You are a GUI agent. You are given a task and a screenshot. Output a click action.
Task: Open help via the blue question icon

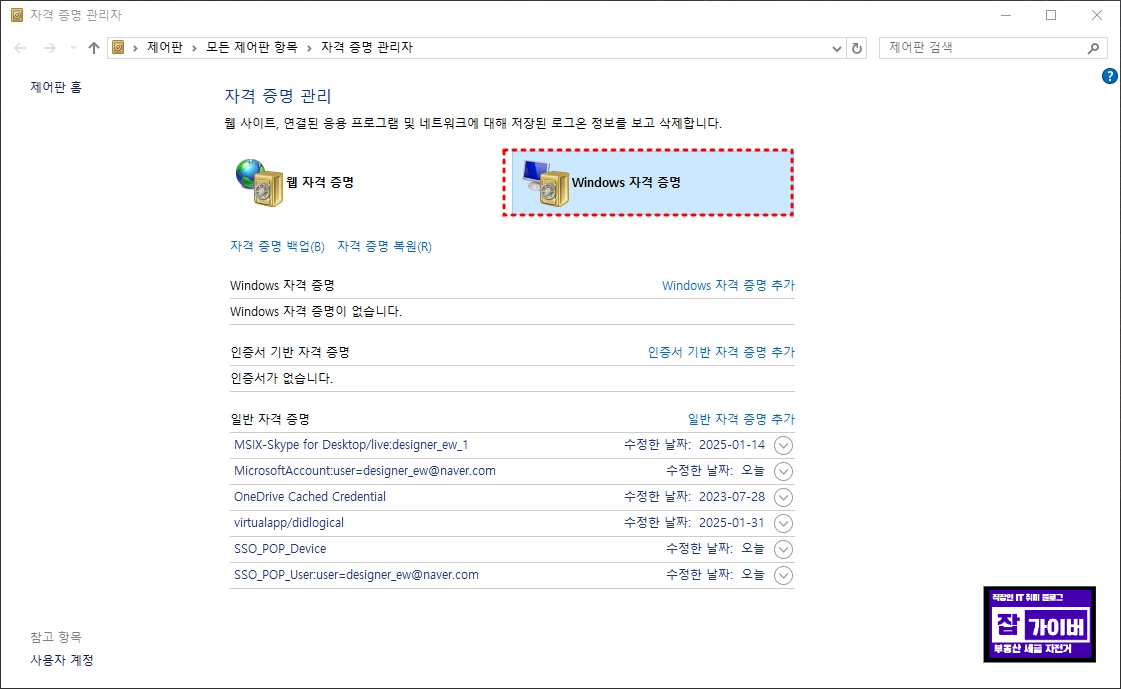1109,76
